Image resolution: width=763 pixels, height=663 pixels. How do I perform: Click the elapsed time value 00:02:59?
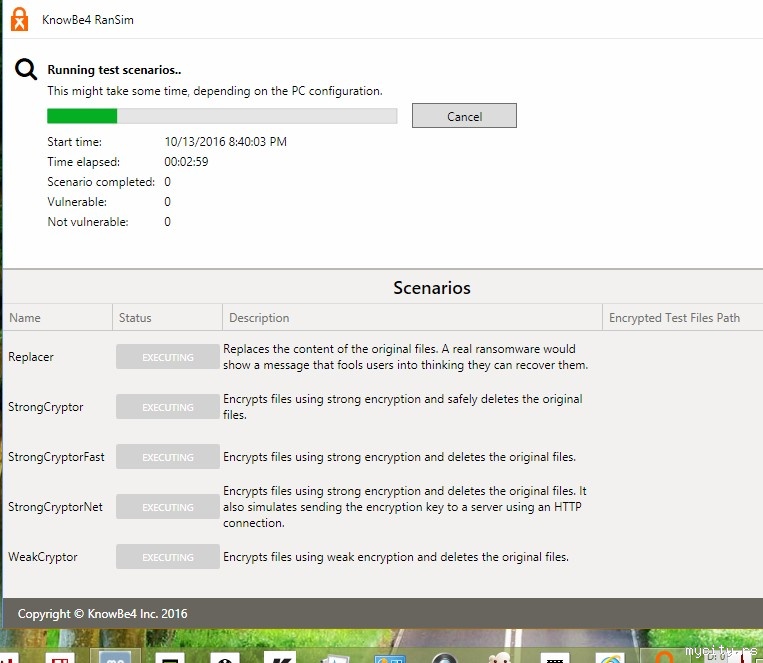coord(186,162)
